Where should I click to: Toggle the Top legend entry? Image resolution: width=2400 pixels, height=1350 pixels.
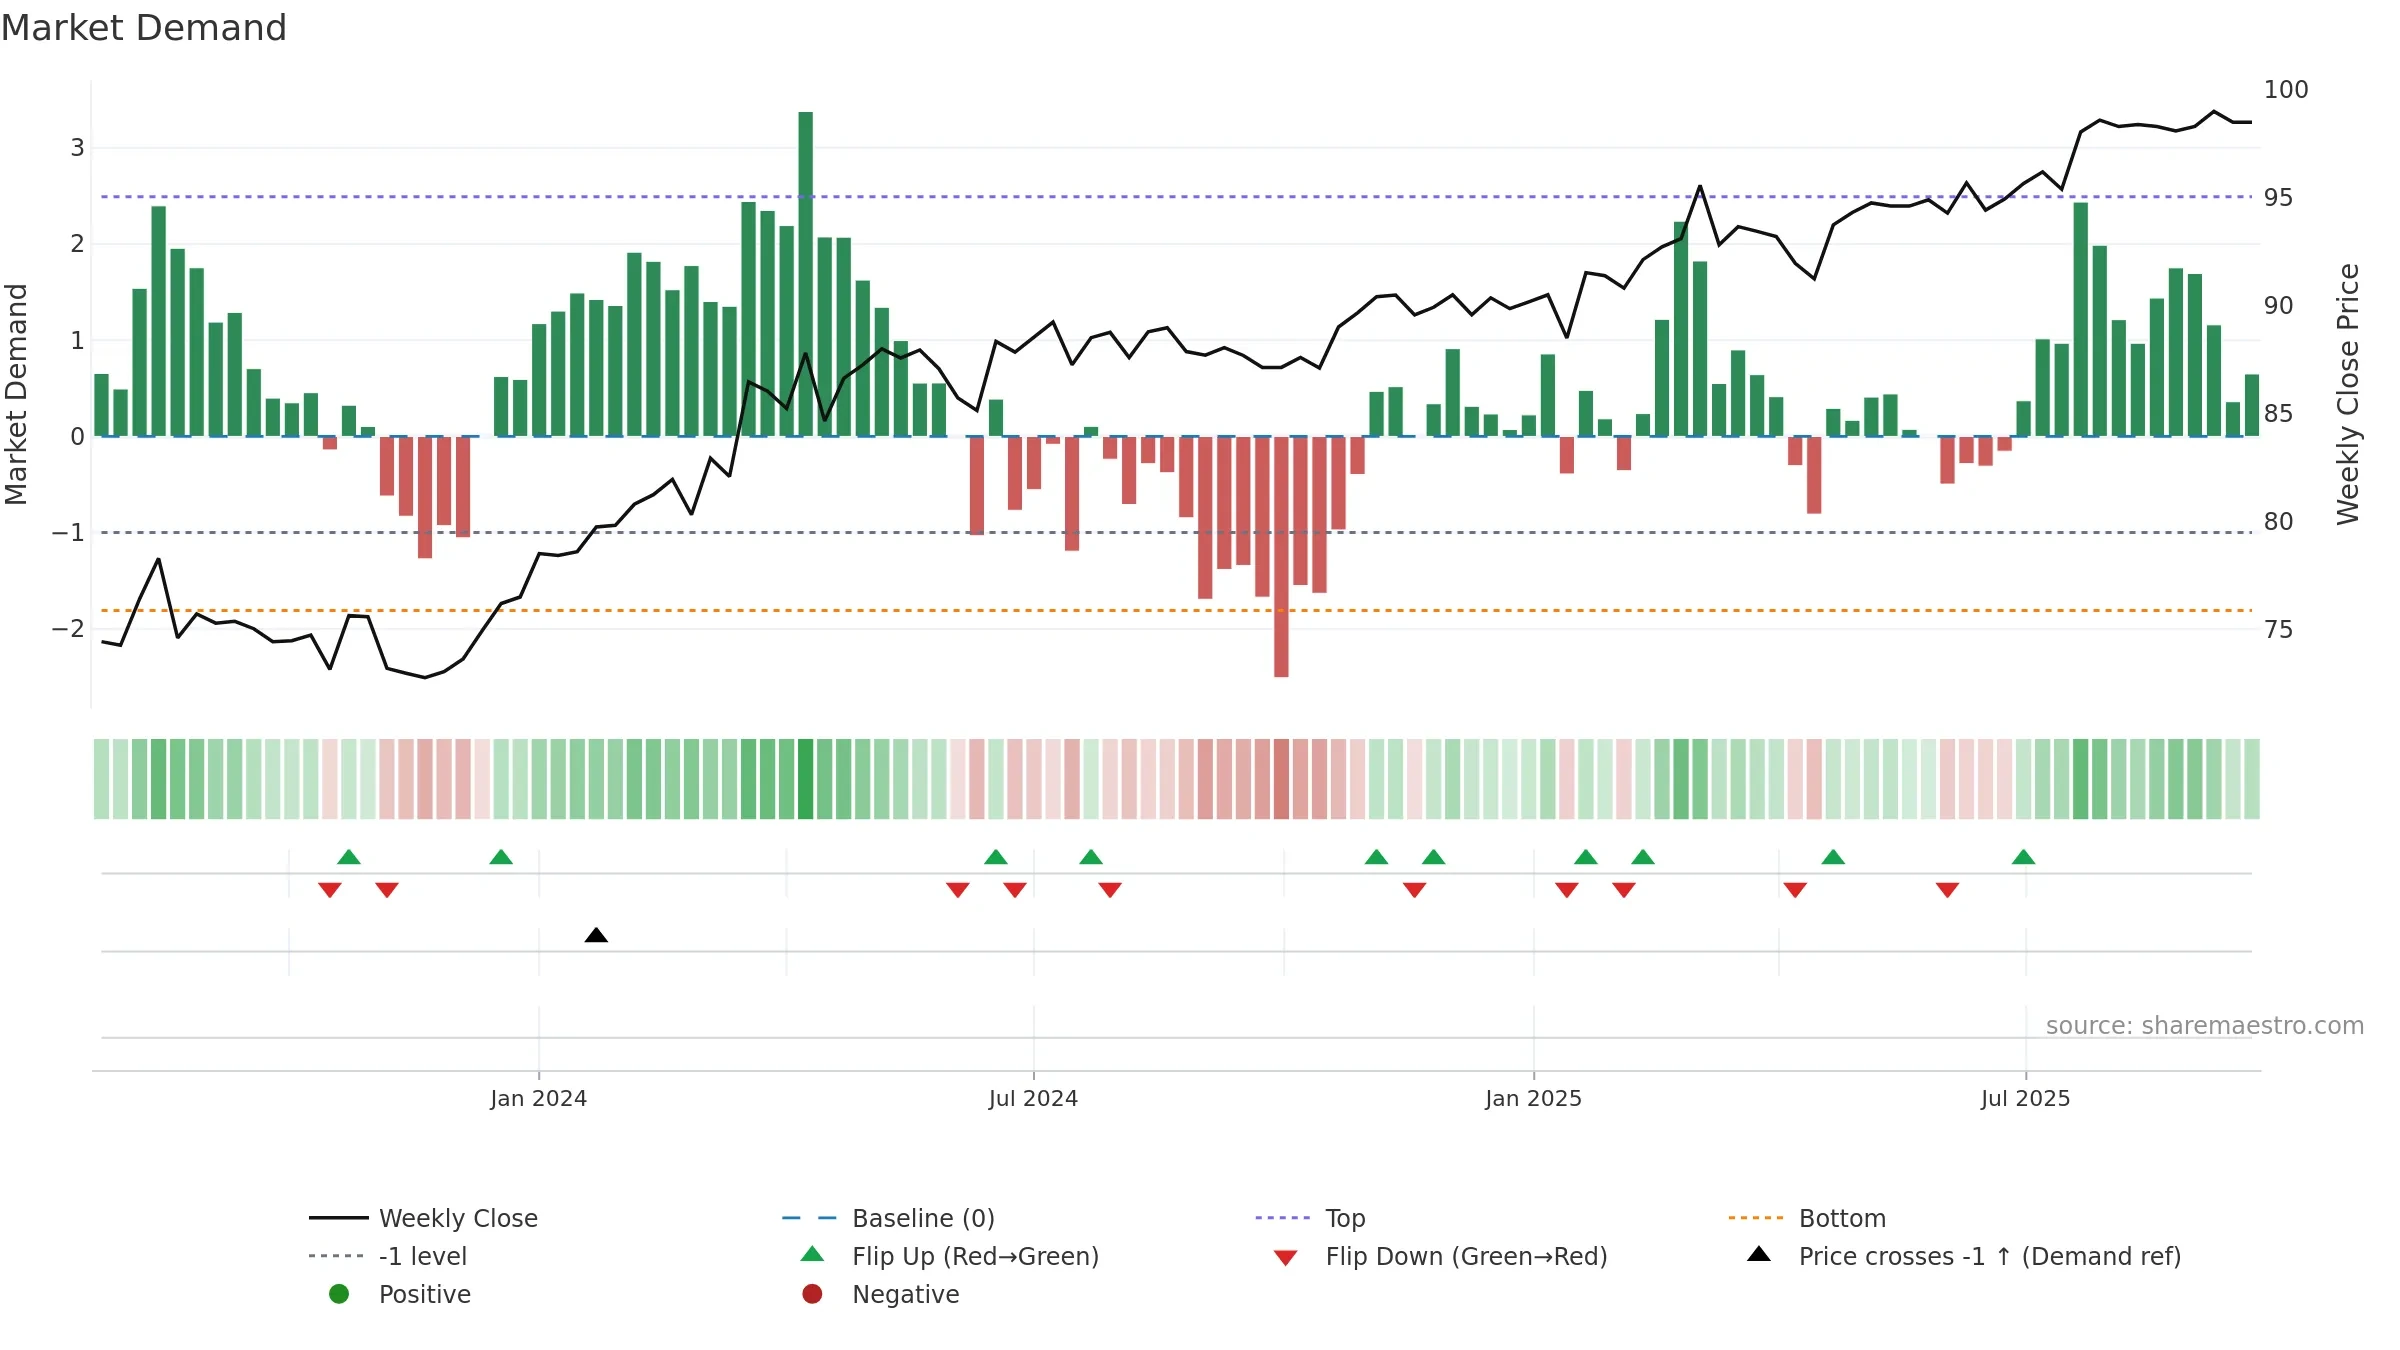1310,1218
